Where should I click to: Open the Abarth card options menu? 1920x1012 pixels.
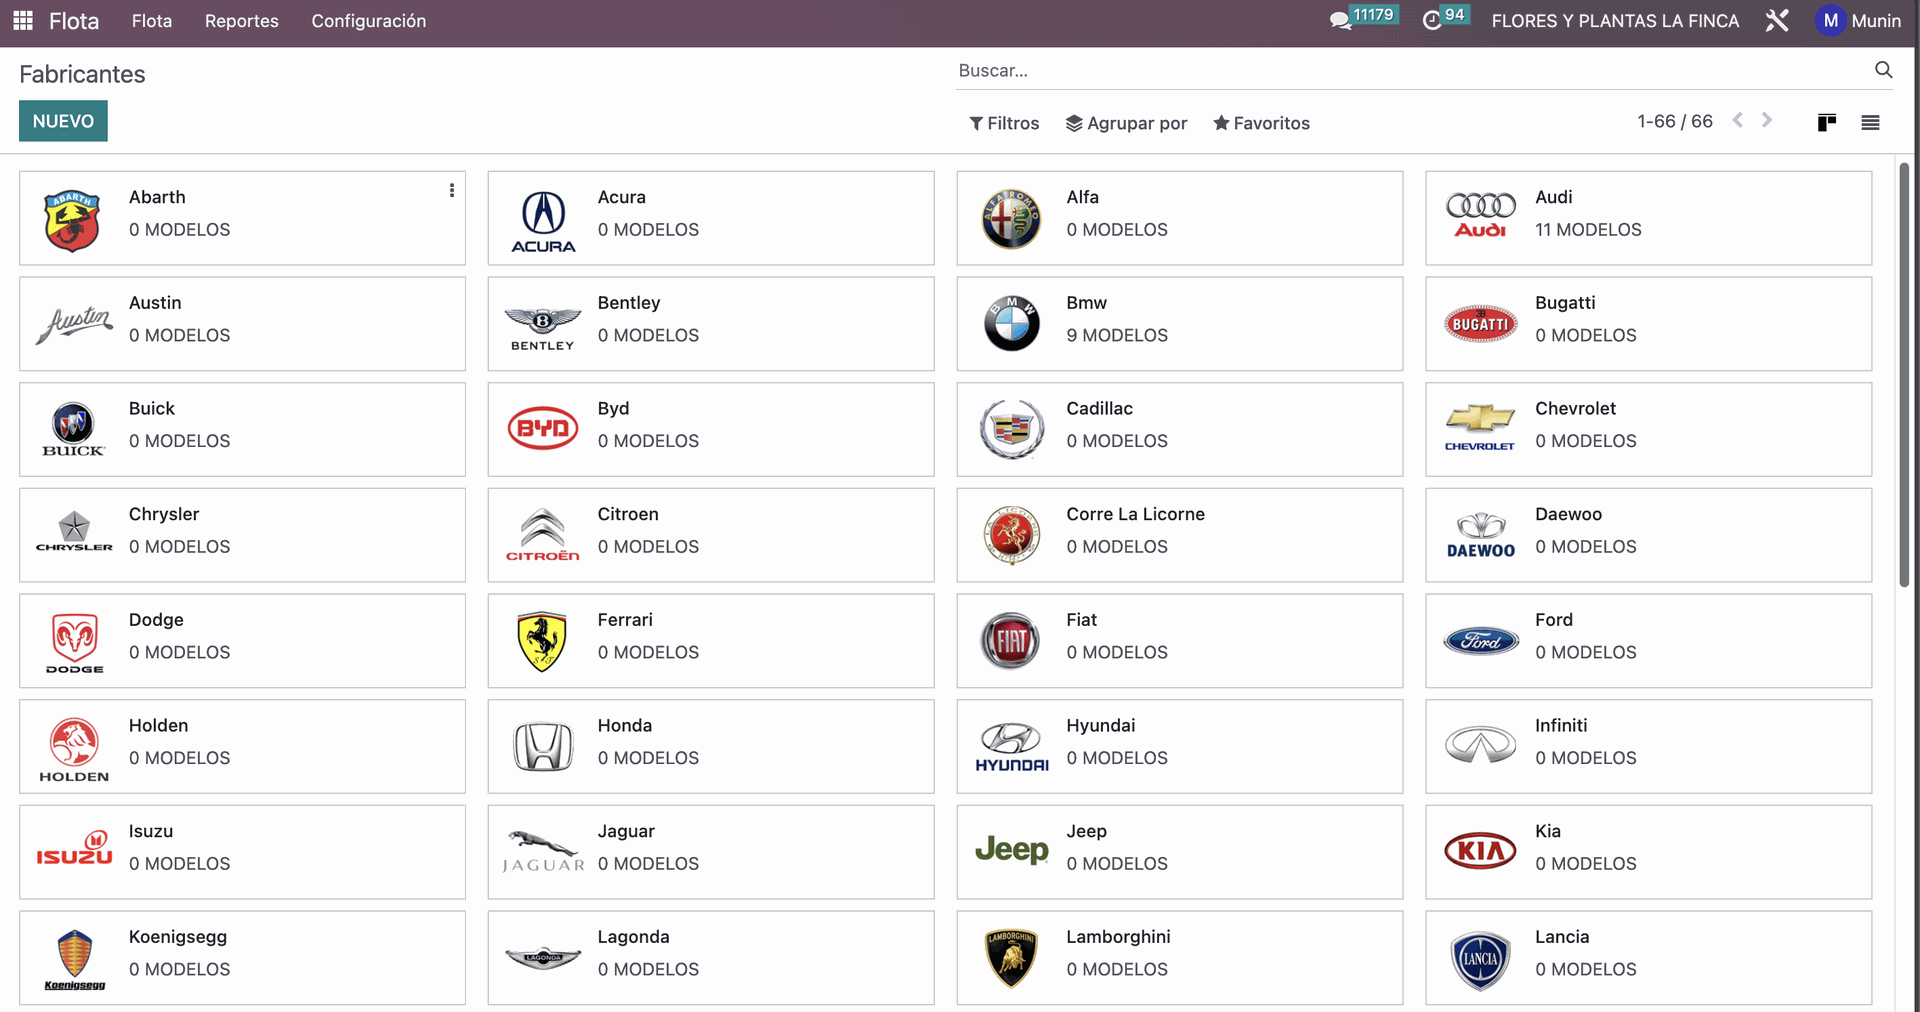(452, 190)
